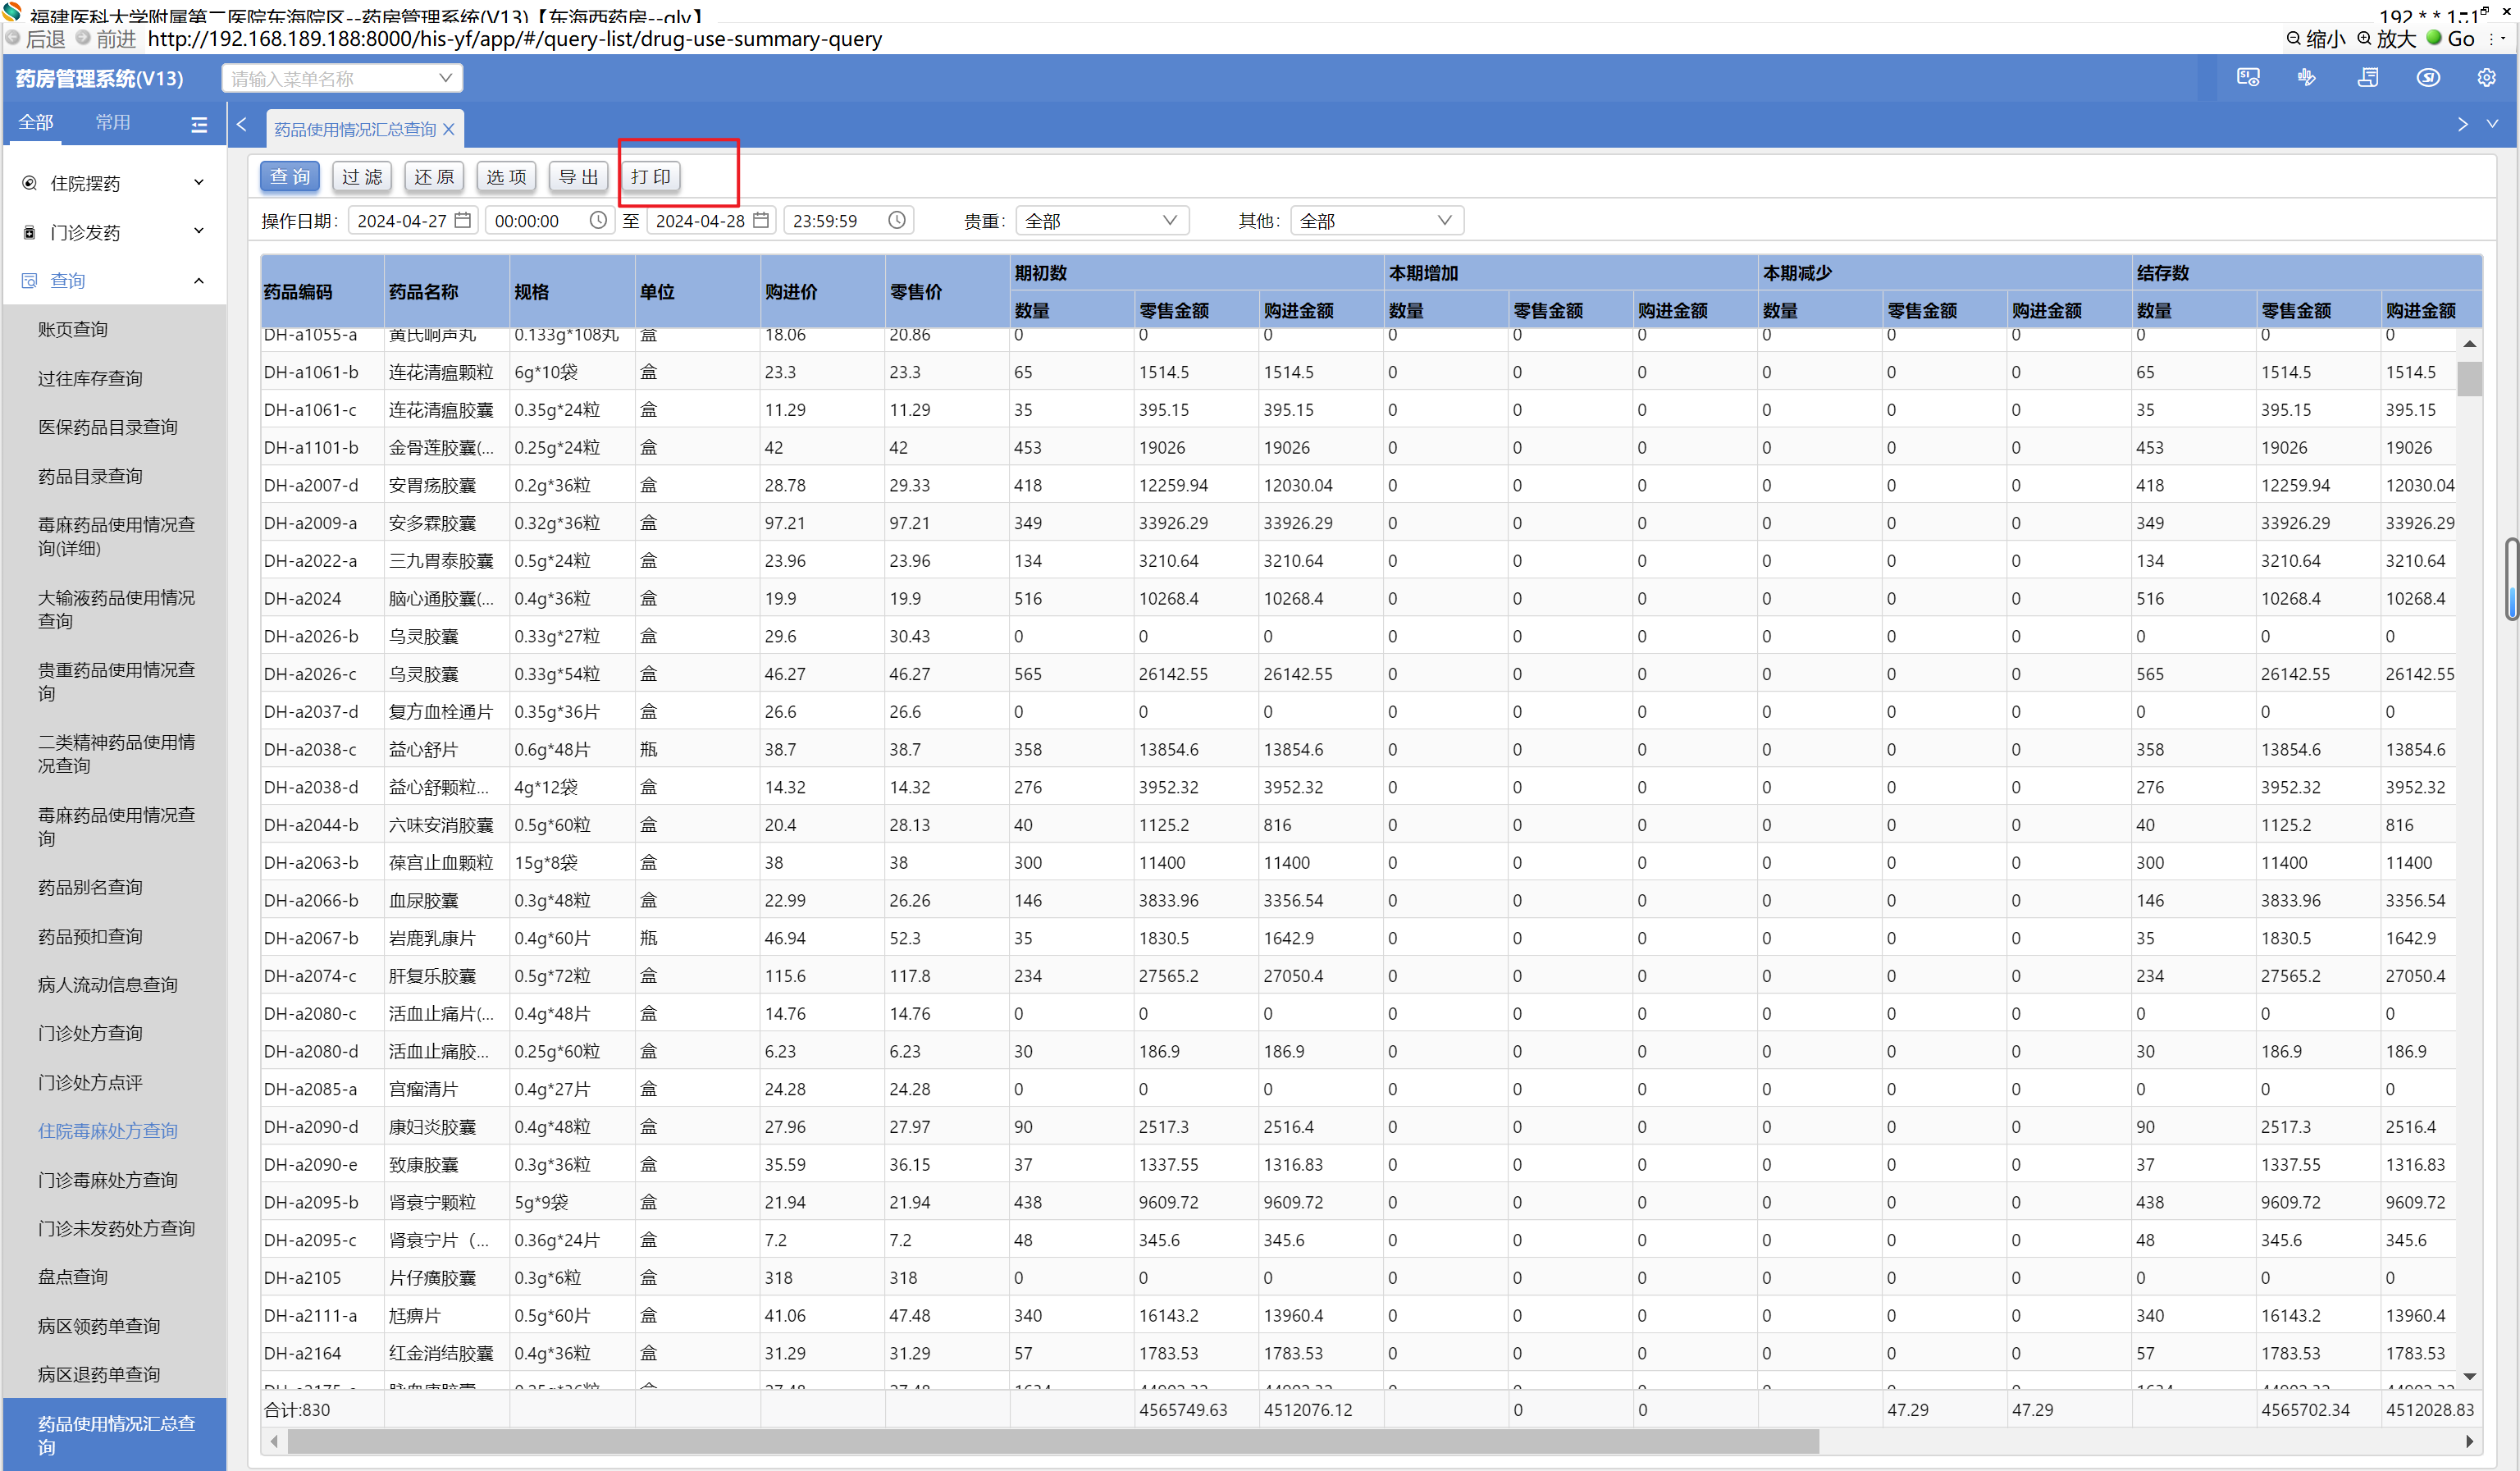Open the start date calendar icon
This screenshot has height=1471, width=2520.
[x=462, y=220]
